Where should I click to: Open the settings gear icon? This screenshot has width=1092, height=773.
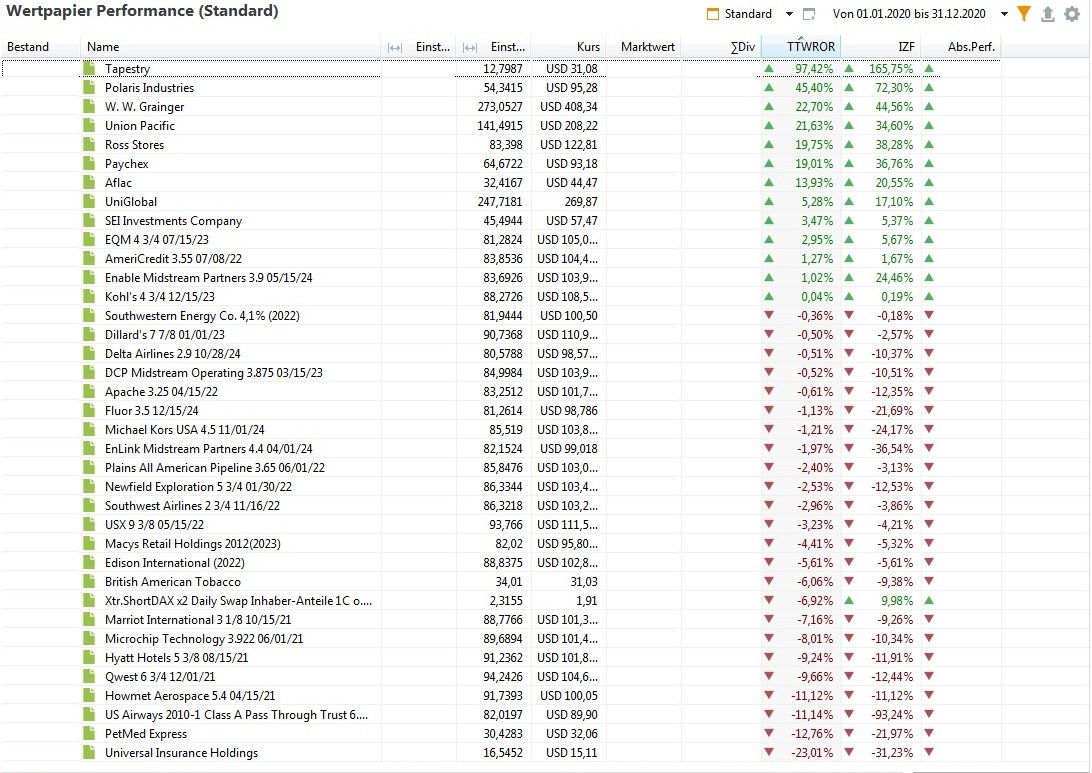coord(1072,14)
